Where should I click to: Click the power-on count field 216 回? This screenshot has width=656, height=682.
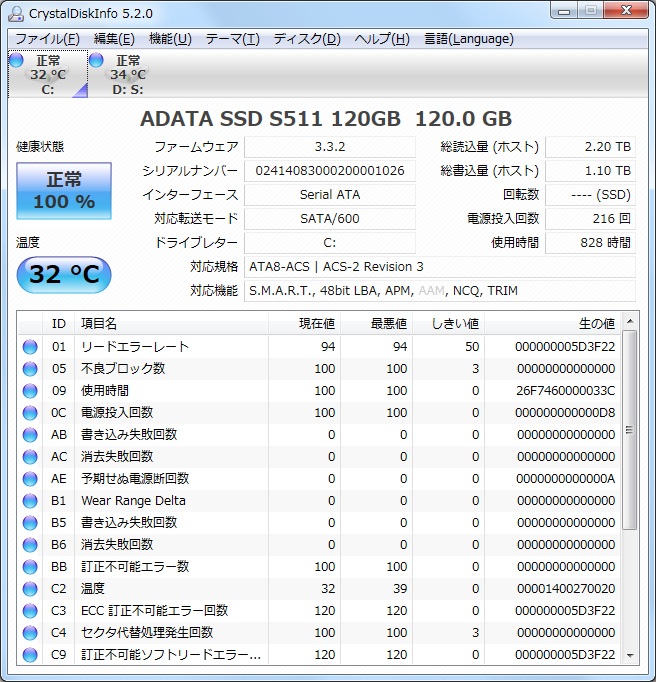[590, 219]
